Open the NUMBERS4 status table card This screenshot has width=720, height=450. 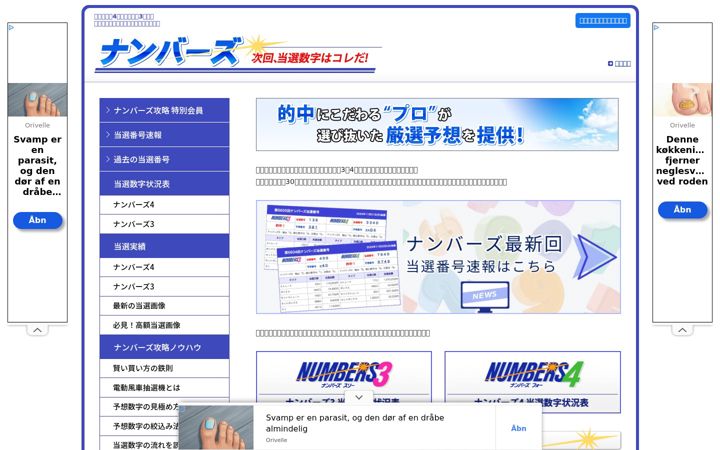coord(533,382)
